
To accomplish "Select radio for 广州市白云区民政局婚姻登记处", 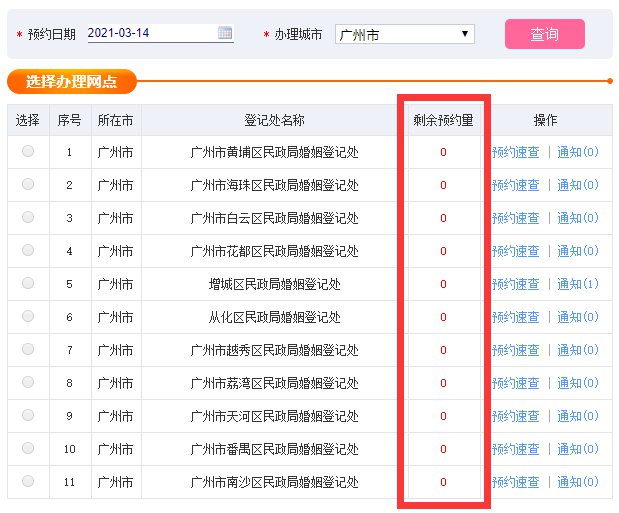I will point(28,217).
